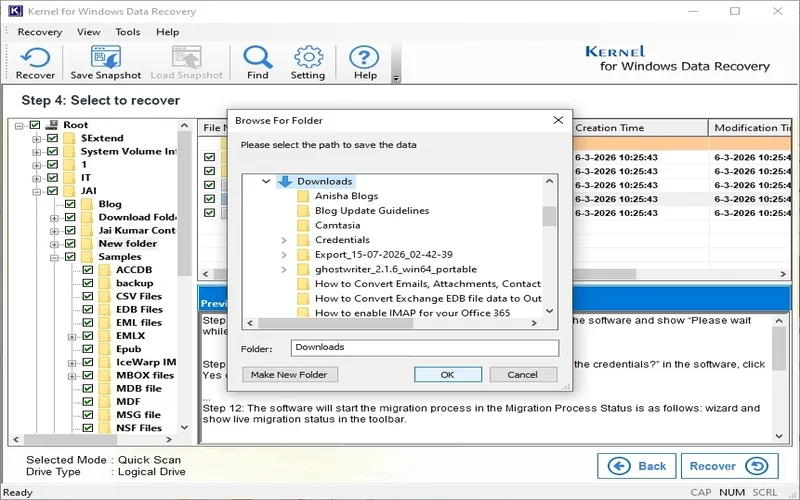The height and width of the screenshot is (500, 800).
Task: Toggle the System Volume Information checkbox
Action: point(53,151)
